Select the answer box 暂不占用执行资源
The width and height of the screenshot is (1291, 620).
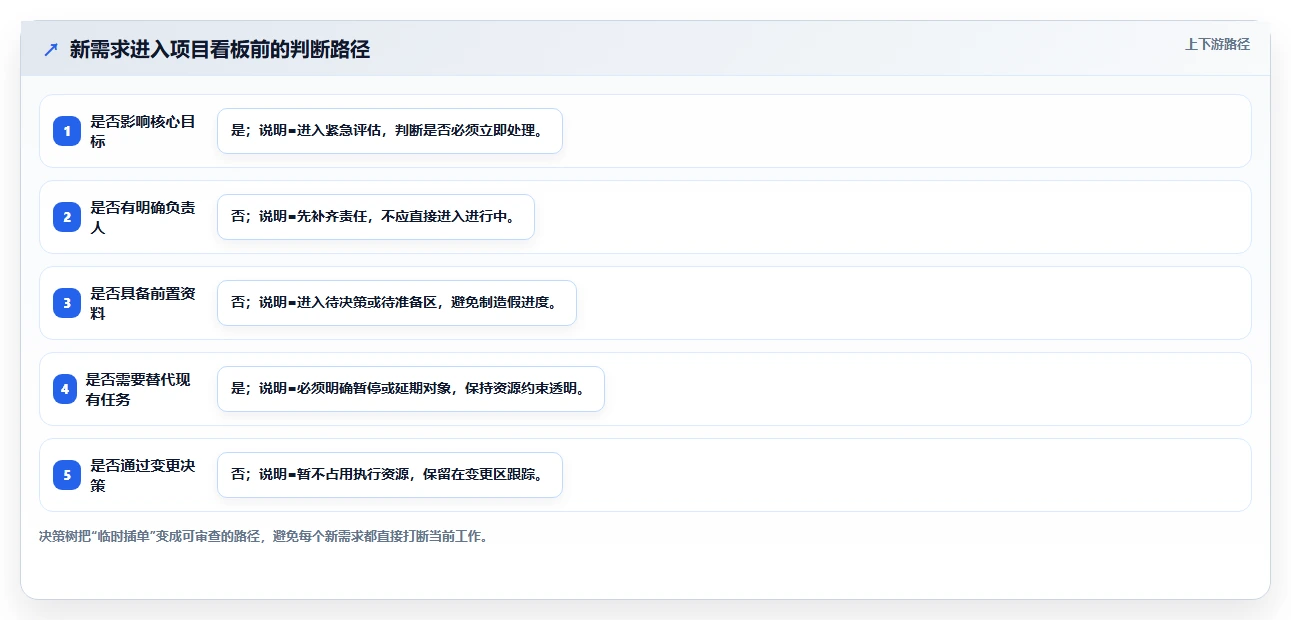click(390, 475)
